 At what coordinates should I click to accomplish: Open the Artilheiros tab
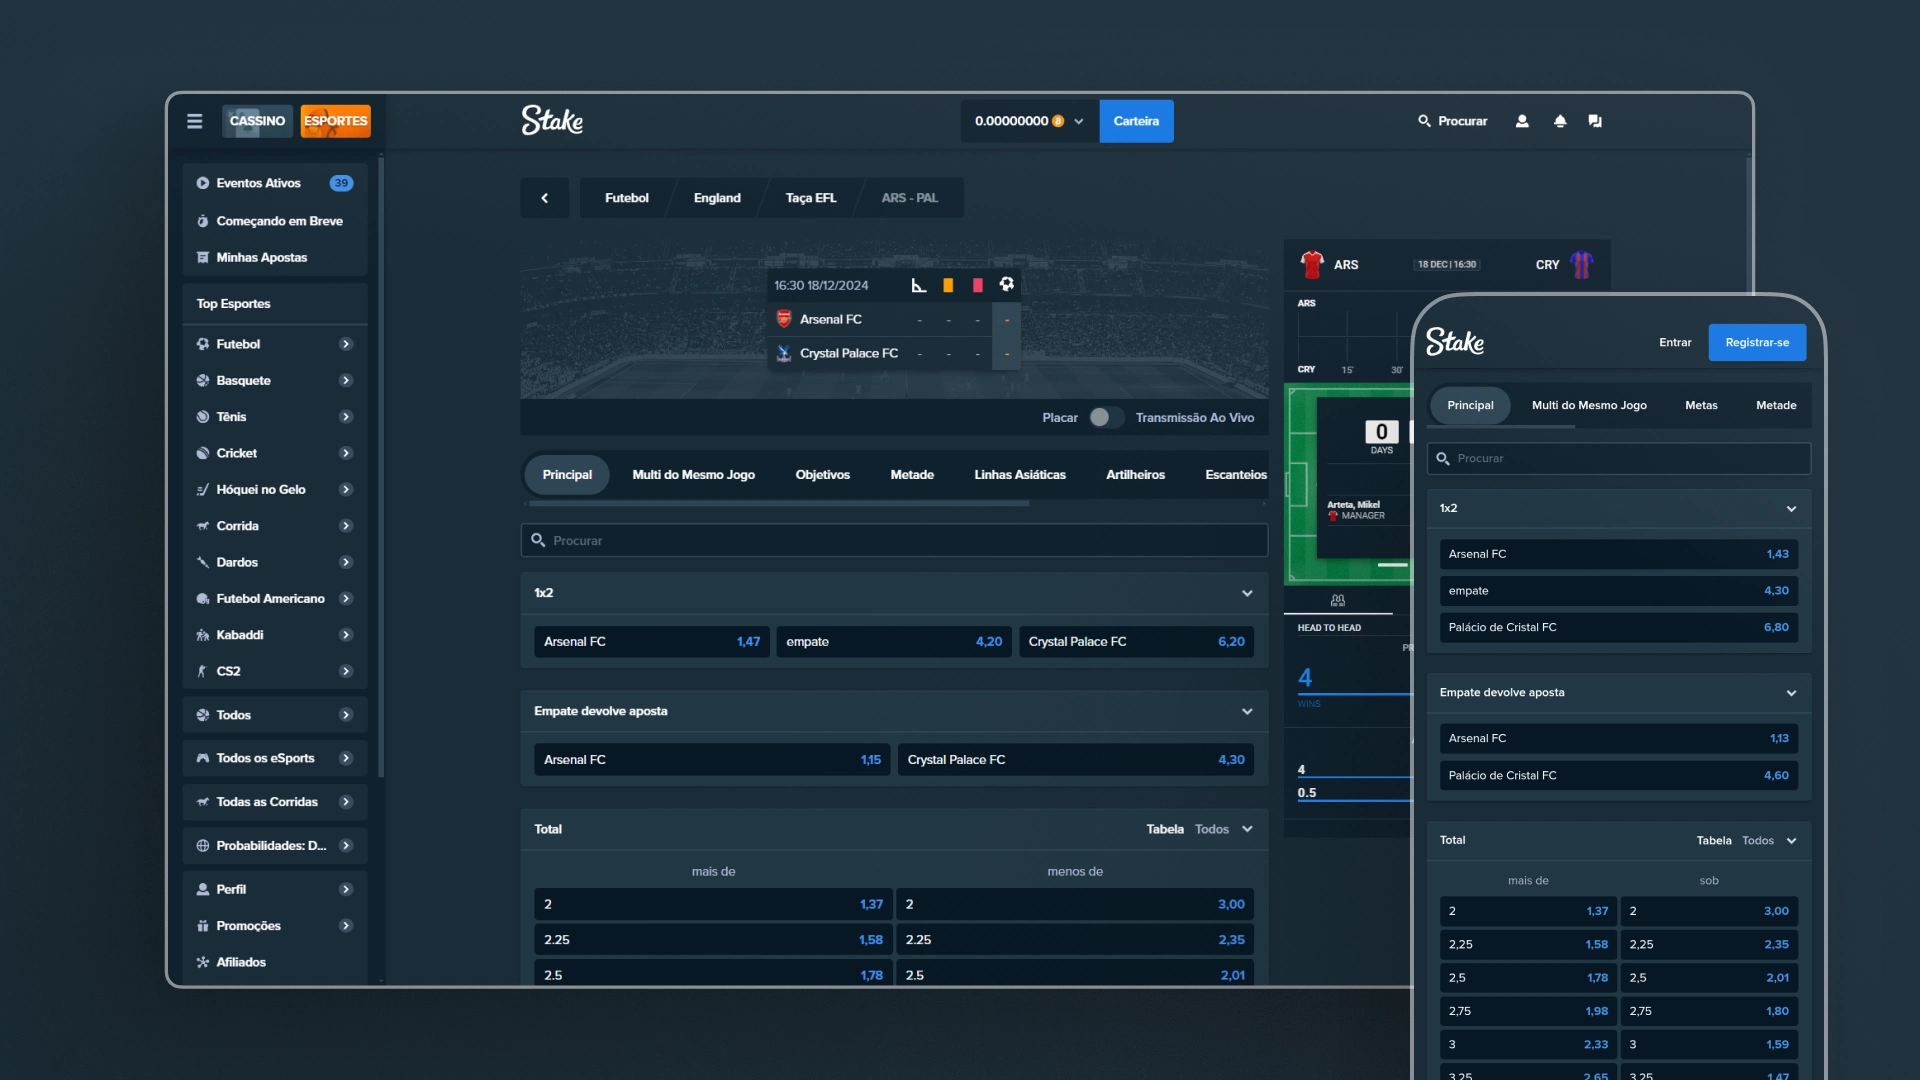(1135, 475)
